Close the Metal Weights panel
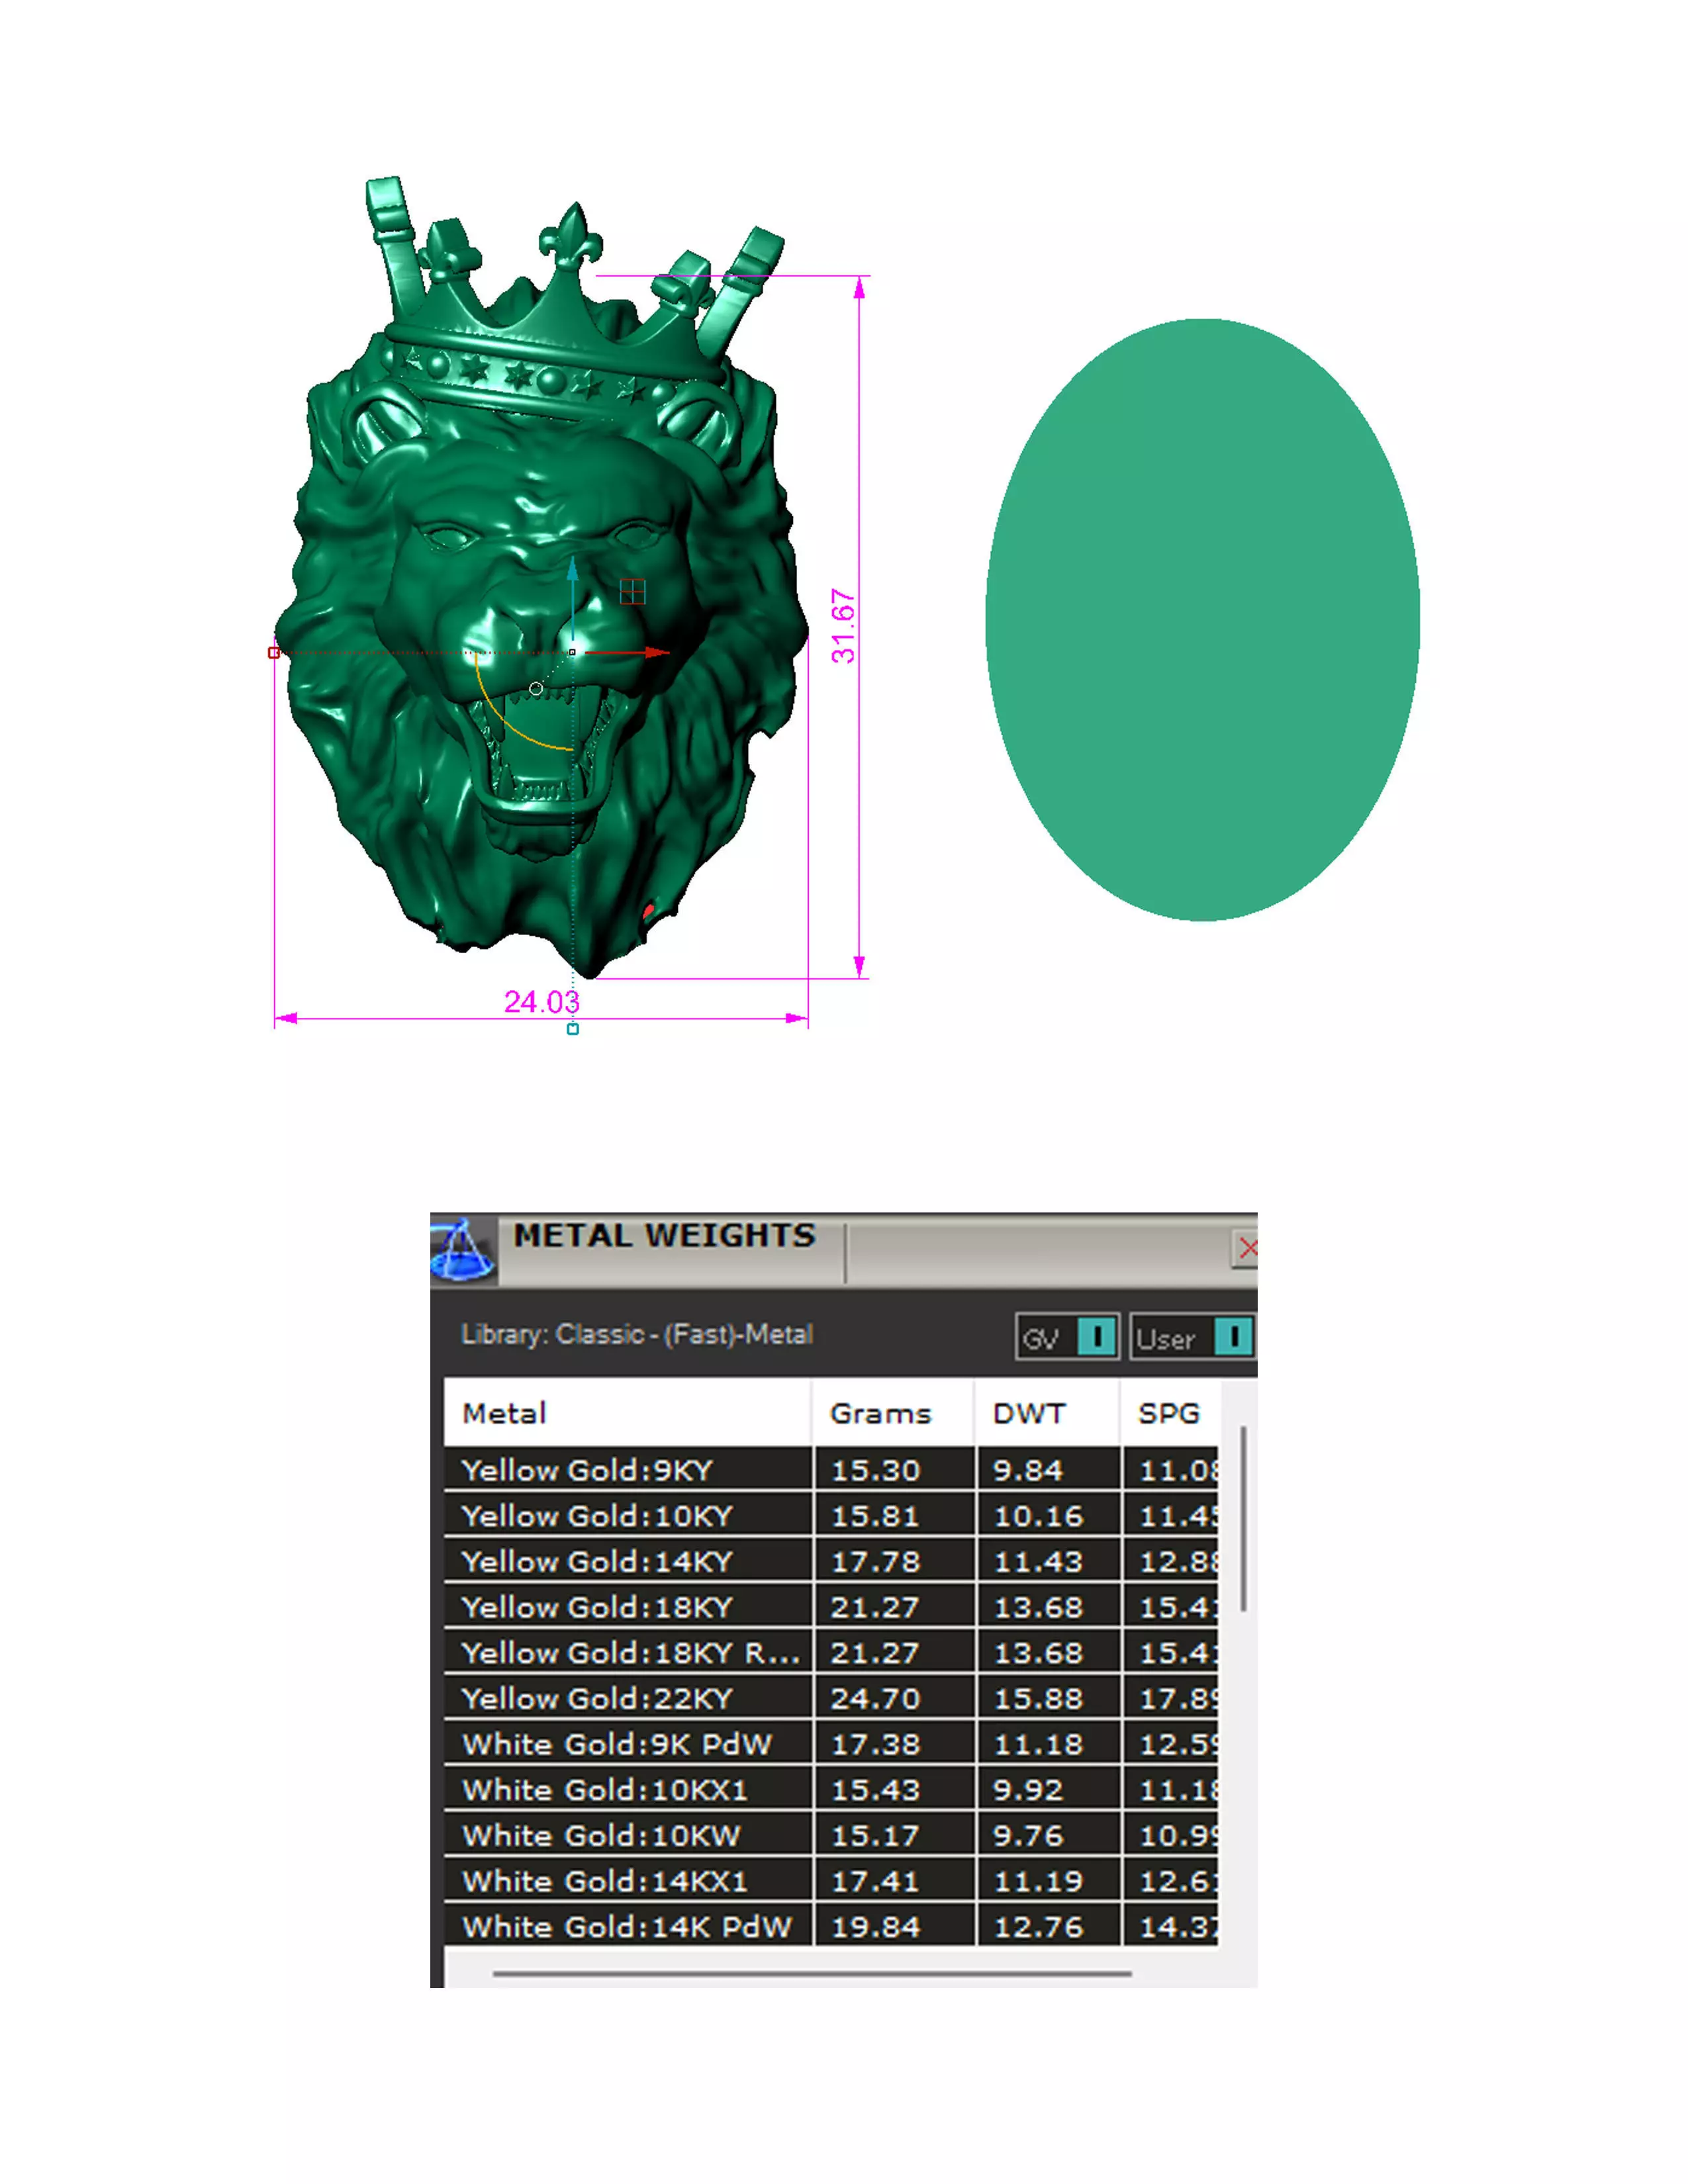 [1245, 1248]
